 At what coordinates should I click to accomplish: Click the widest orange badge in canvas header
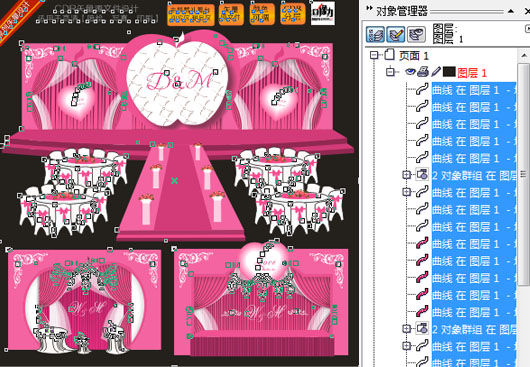(x=191, y=15)
